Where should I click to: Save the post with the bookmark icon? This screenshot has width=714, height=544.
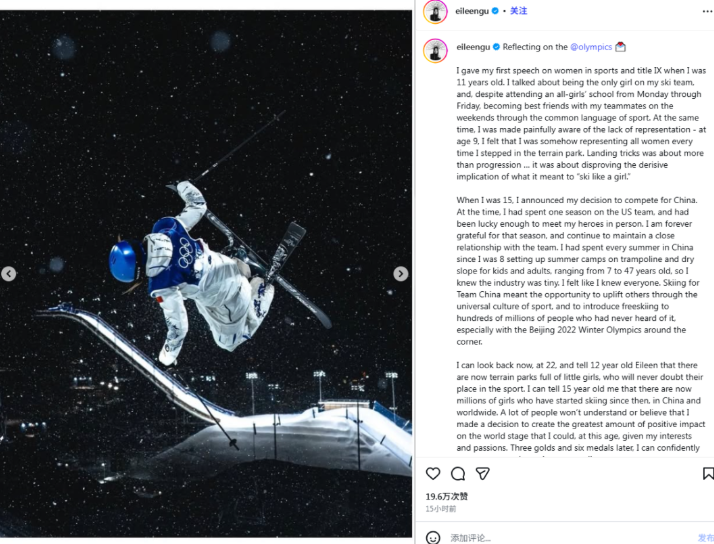tap(708, 473)
